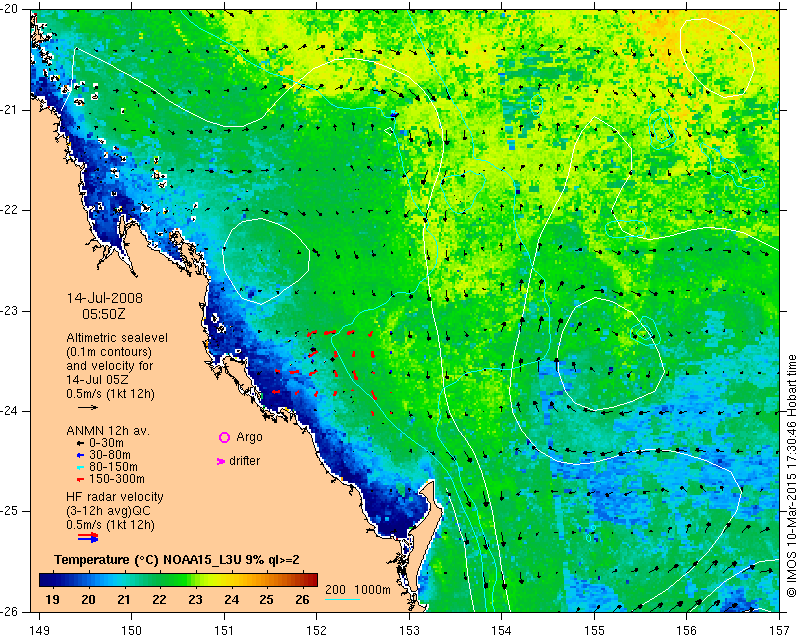Click the time label 05:50Z
Screen dimensions: 800x640
[104, 314]
